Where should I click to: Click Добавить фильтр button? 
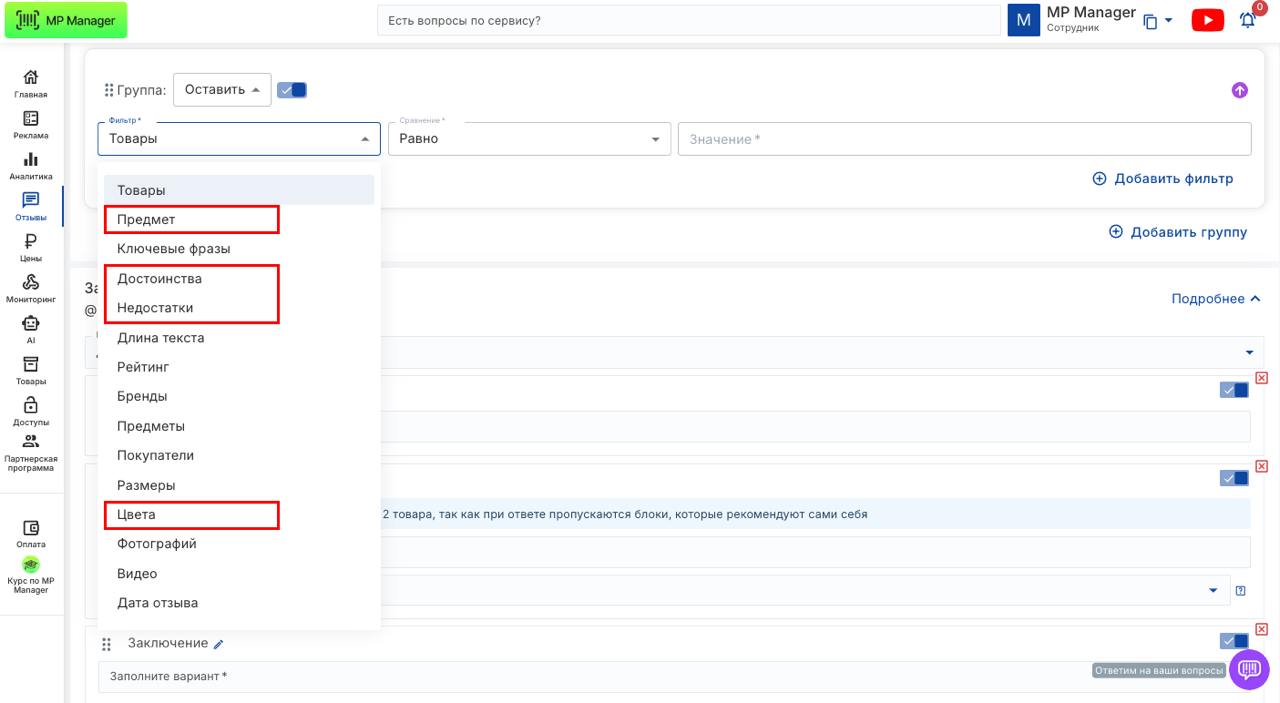1162,179
